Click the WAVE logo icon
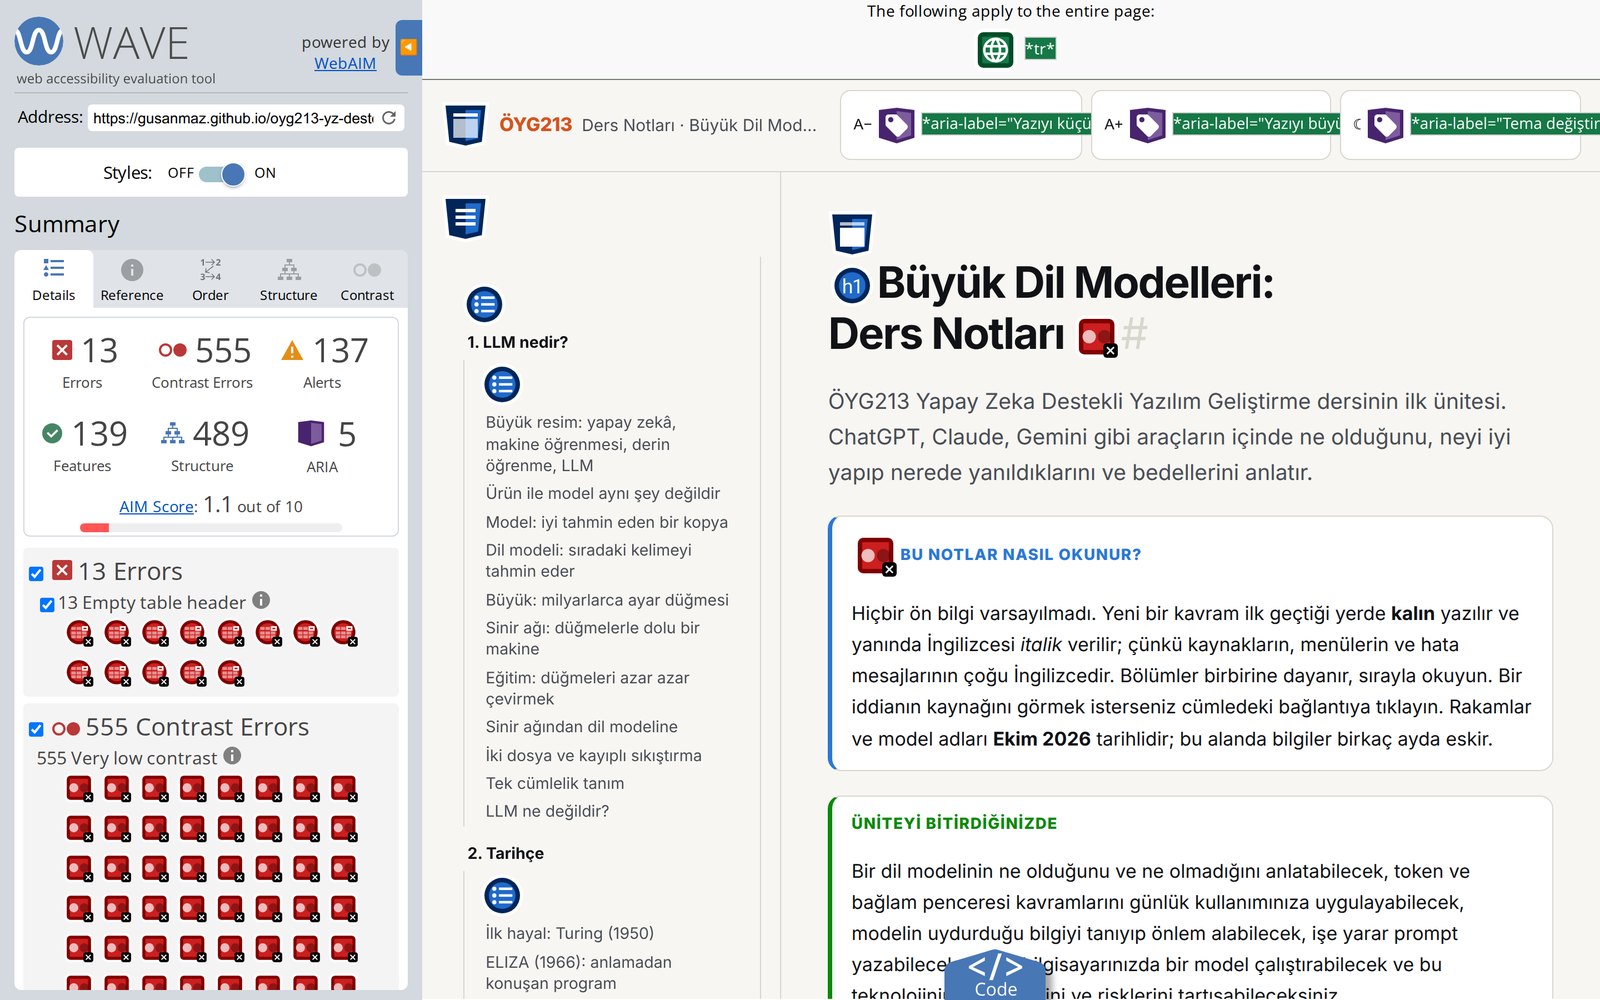 point(39,41)
